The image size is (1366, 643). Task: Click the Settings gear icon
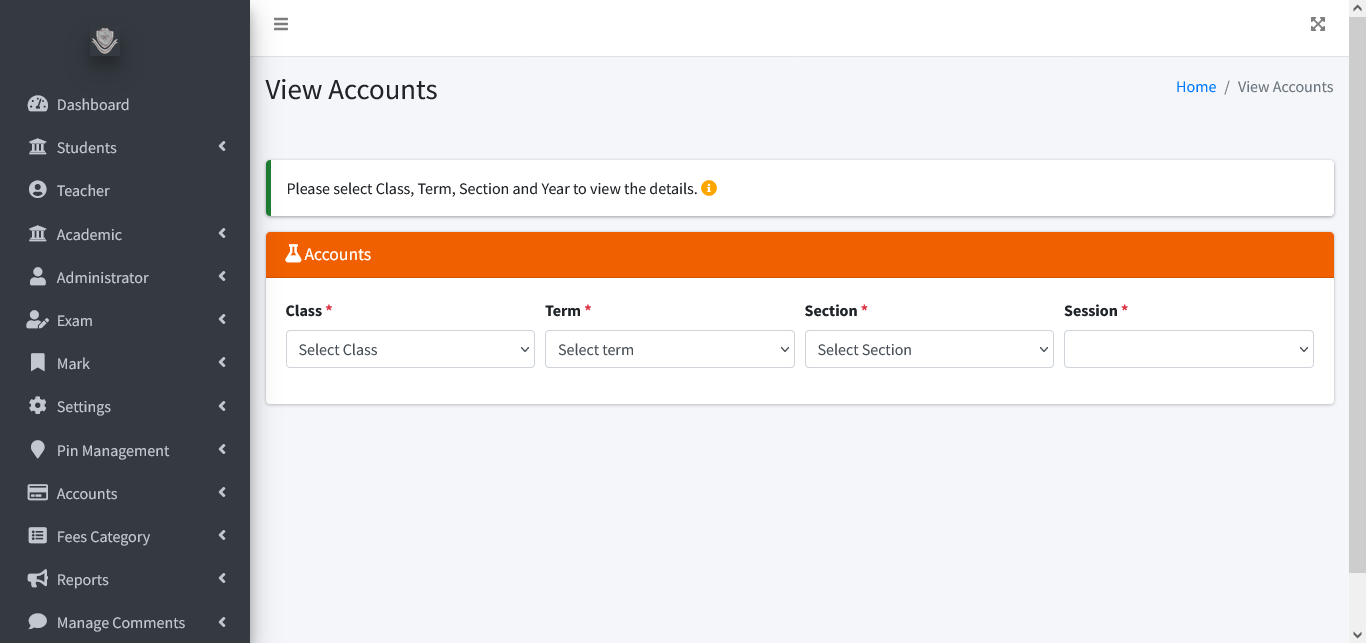38,406
